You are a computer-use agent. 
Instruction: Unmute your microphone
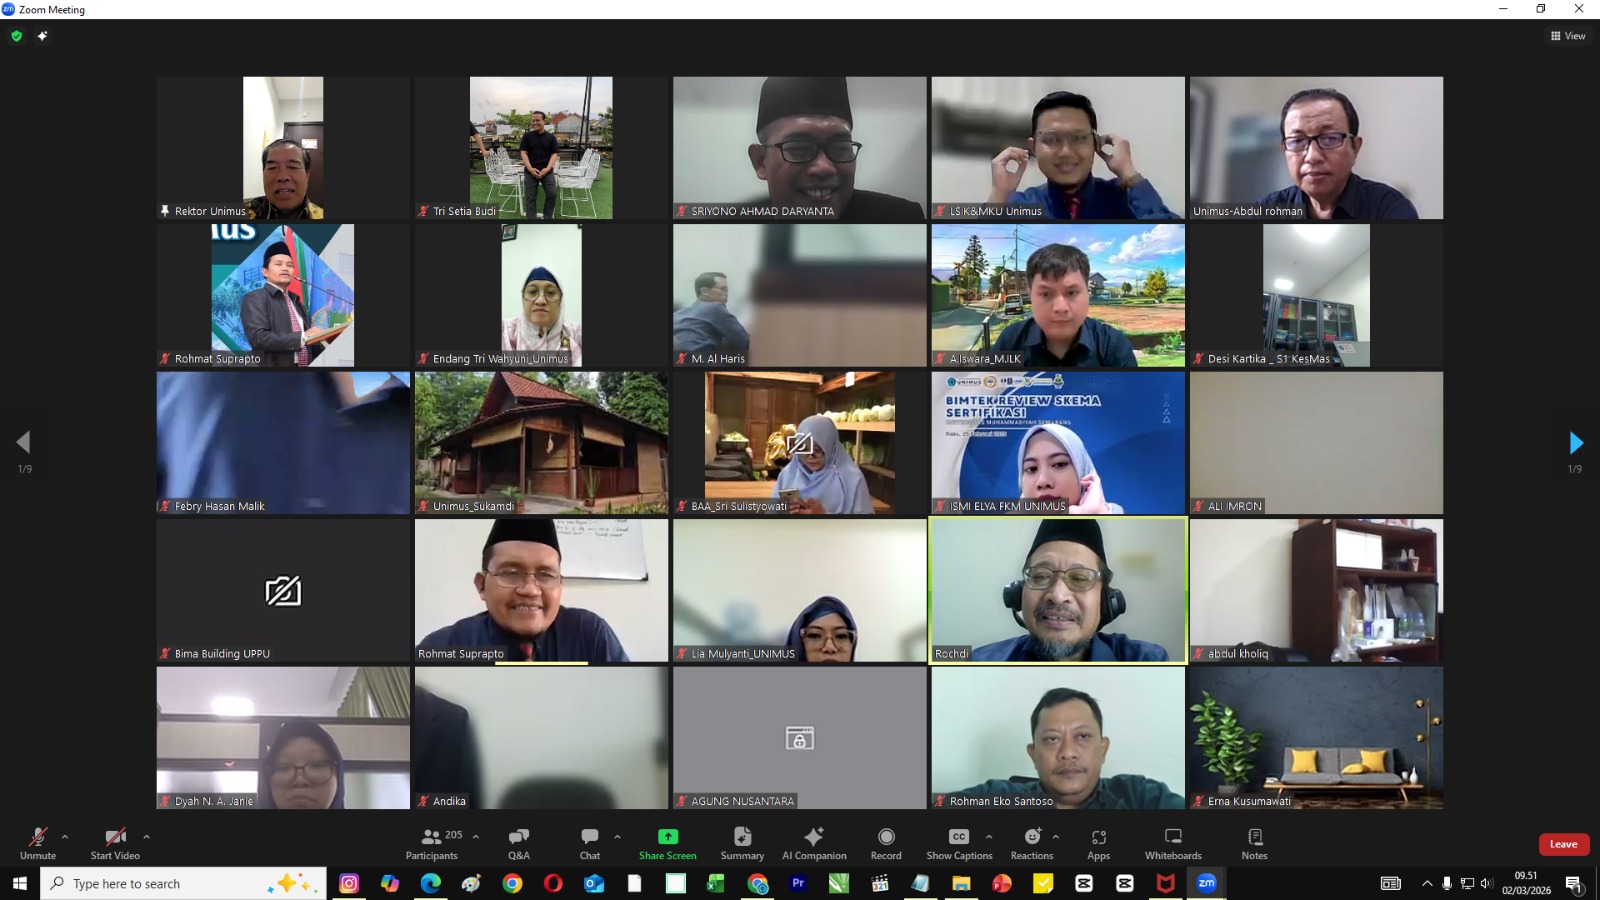pyautogui.click(x=38, y=843)
